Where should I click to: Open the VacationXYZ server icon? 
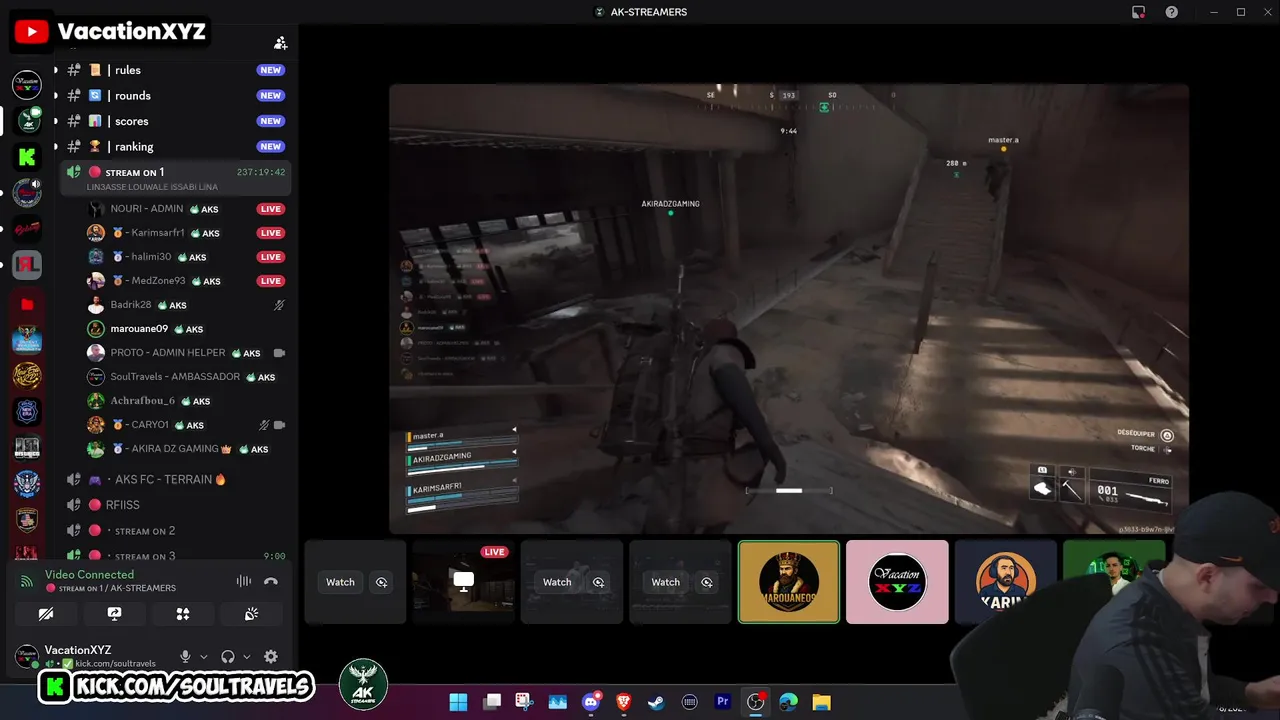(x=27, y=85)
